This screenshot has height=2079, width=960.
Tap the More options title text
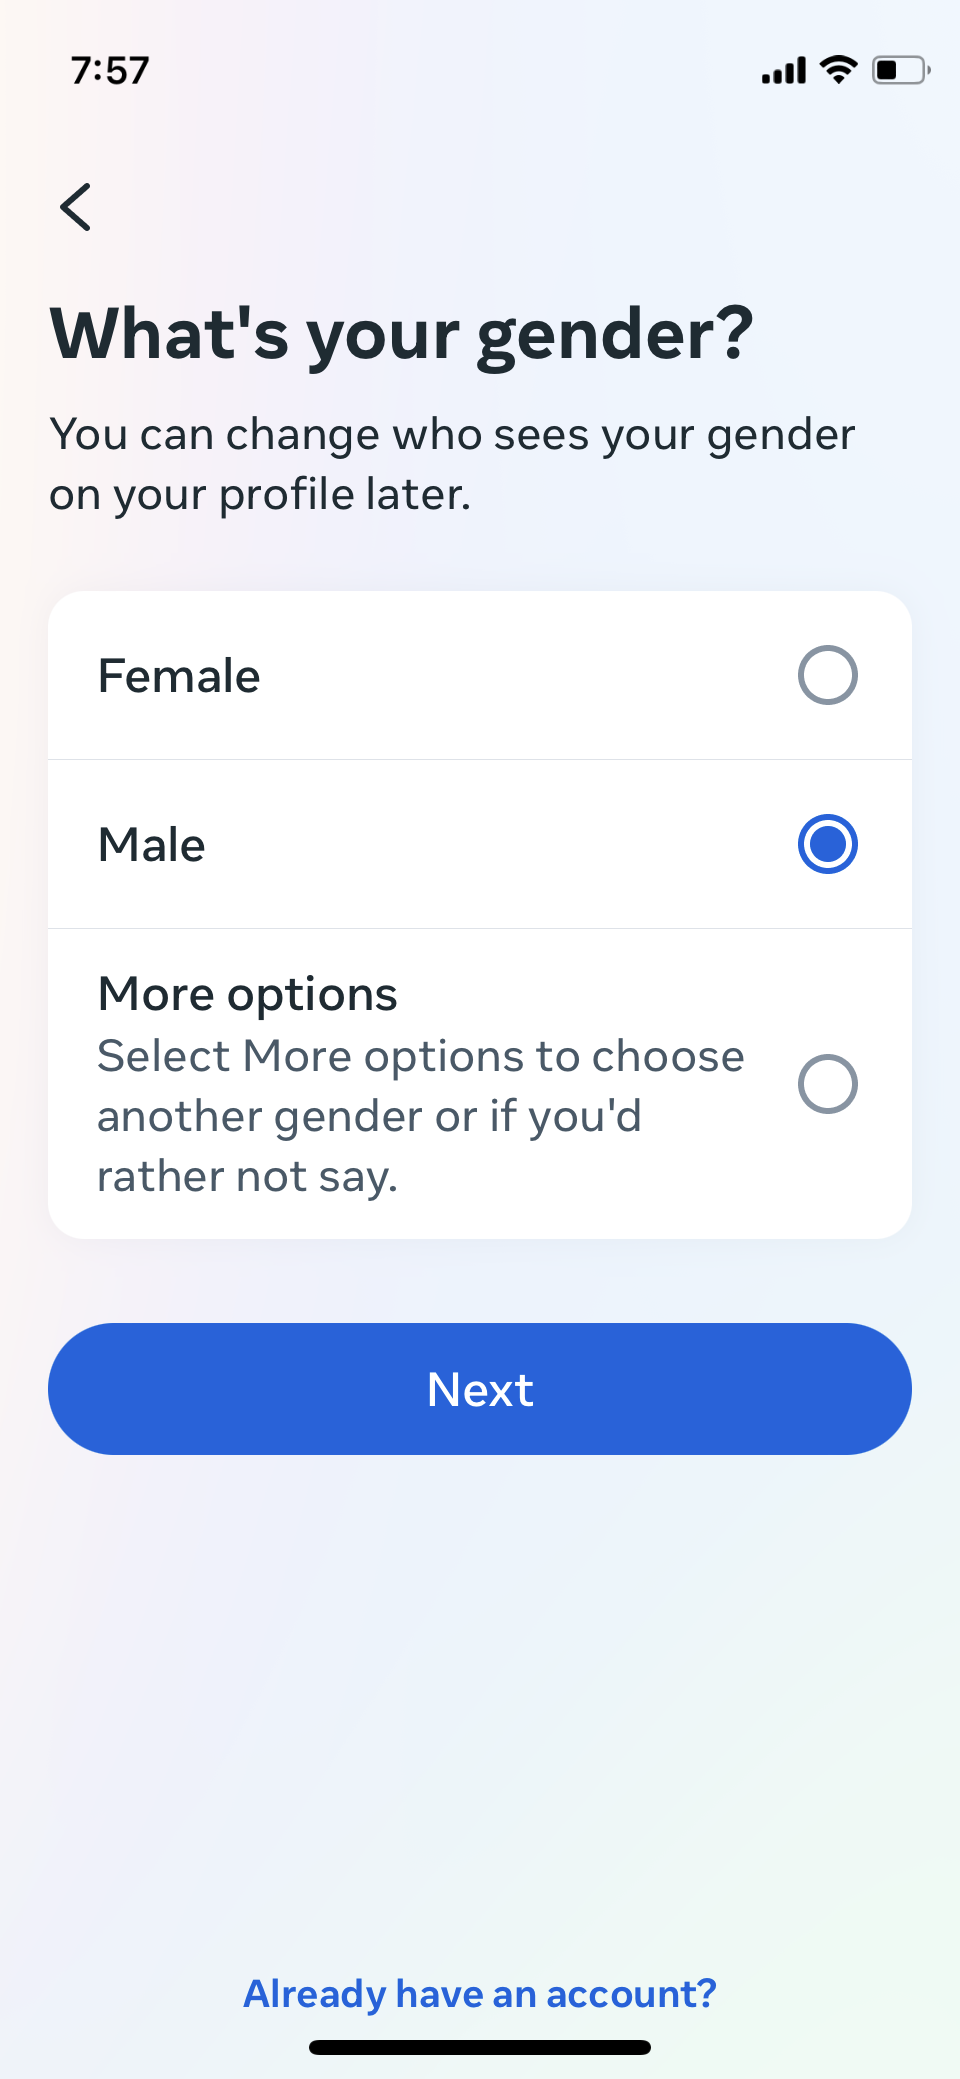point(248,995)
